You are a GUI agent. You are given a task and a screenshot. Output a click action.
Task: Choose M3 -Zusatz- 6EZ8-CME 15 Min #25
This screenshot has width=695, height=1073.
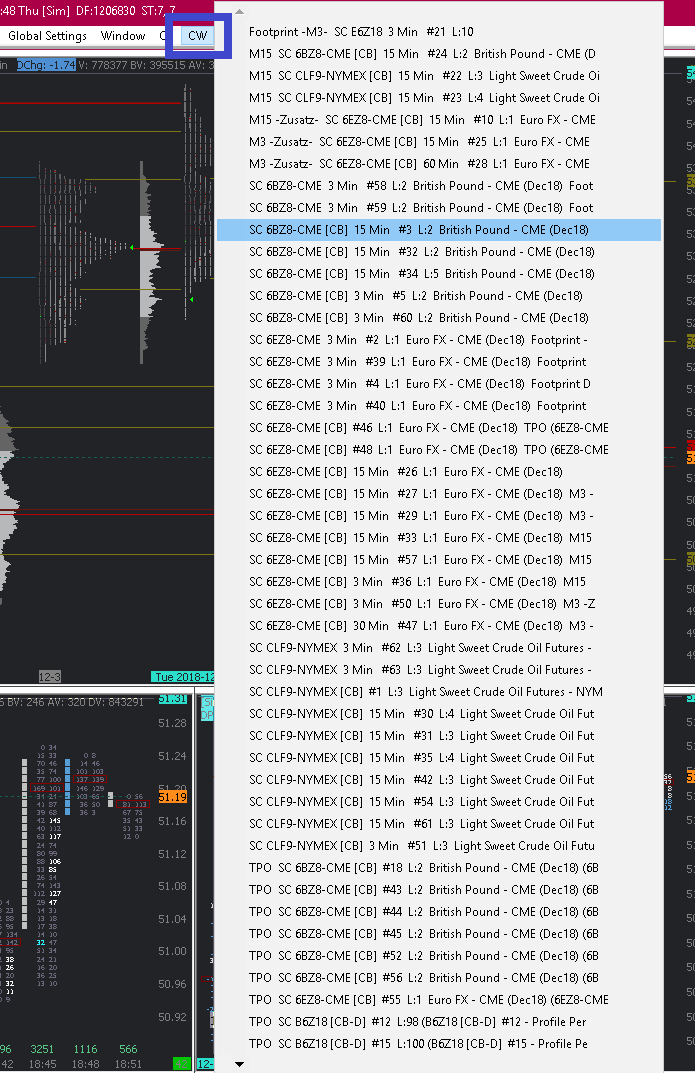439,142
